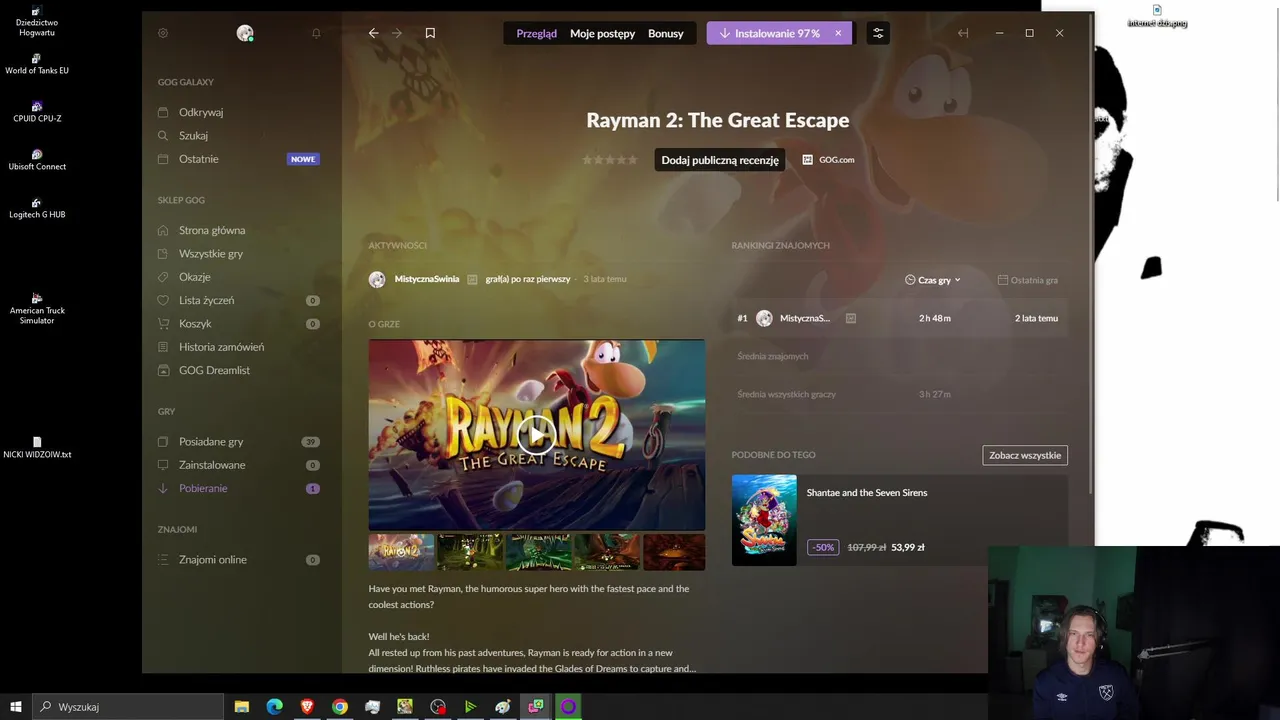Click Dodaj publiczną recenzję
This screenshot has height=720, width=1280.
point(720,160)
